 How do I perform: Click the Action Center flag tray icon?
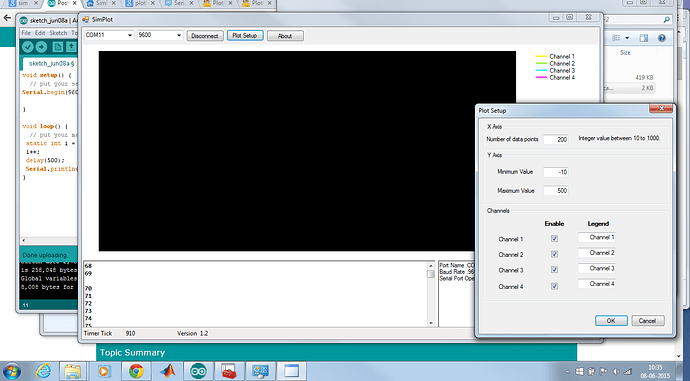604,372
